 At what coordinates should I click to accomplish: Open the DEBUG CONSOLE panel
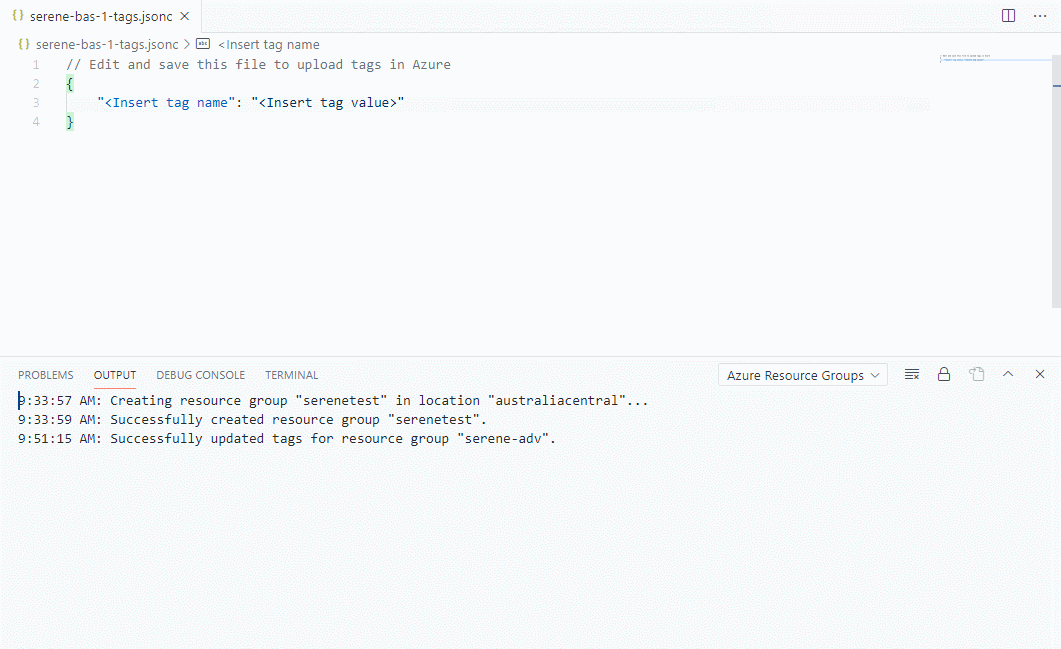click(200, 374)
